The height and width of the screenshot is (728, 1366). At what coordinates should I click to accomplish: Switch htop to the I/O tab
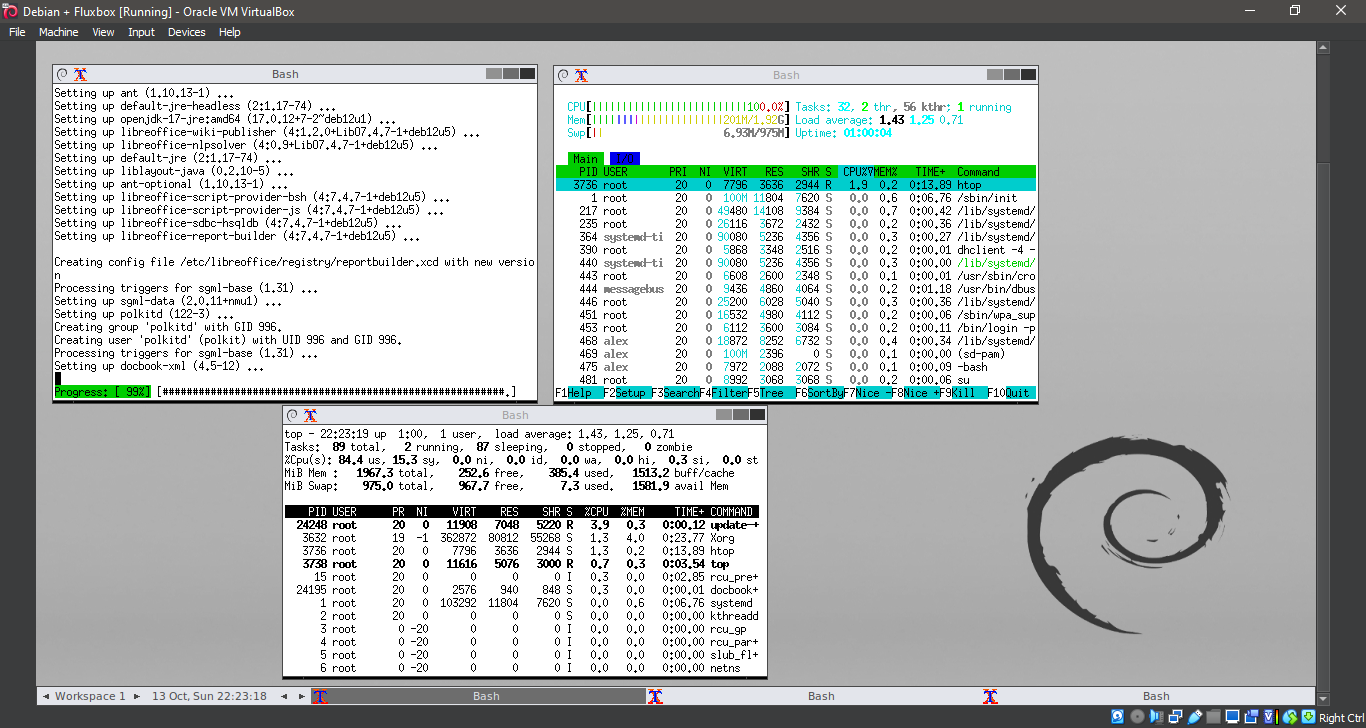coord(624,158)
